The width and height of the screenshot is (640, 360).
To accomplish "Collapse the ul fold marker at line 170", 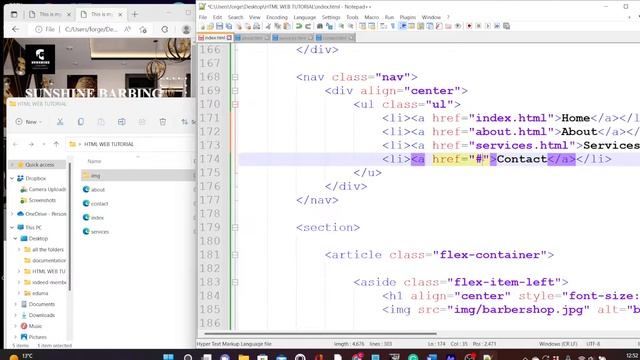I will pyautogui.click(x=235, y=104).
